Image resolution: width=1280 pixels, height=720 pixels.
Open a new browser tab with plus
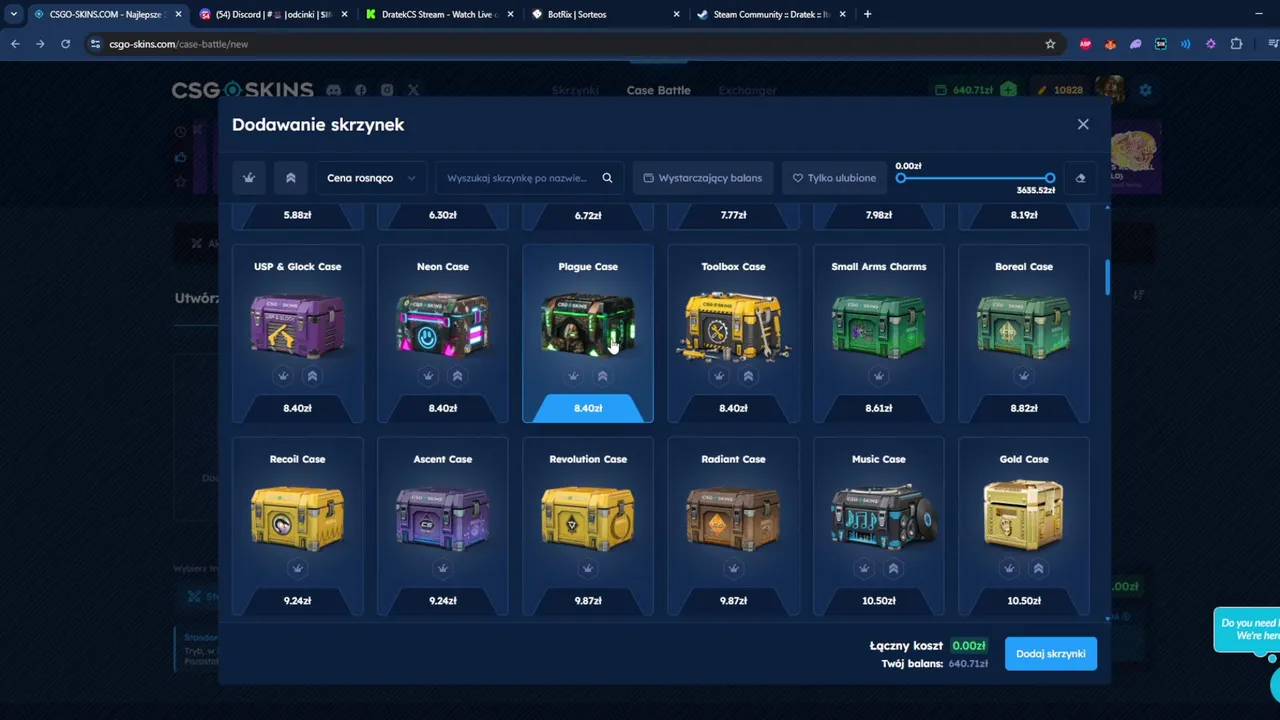click(867, 14)
